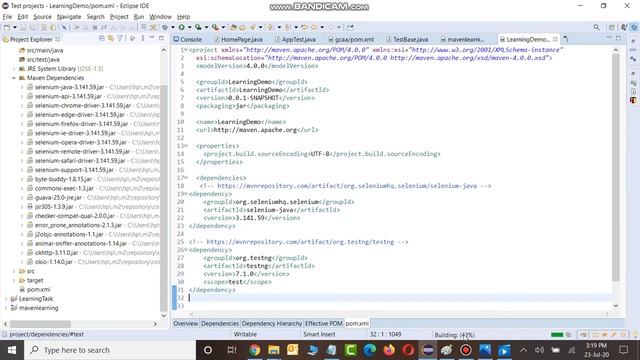Expand the target folder node

pos(14,280)
